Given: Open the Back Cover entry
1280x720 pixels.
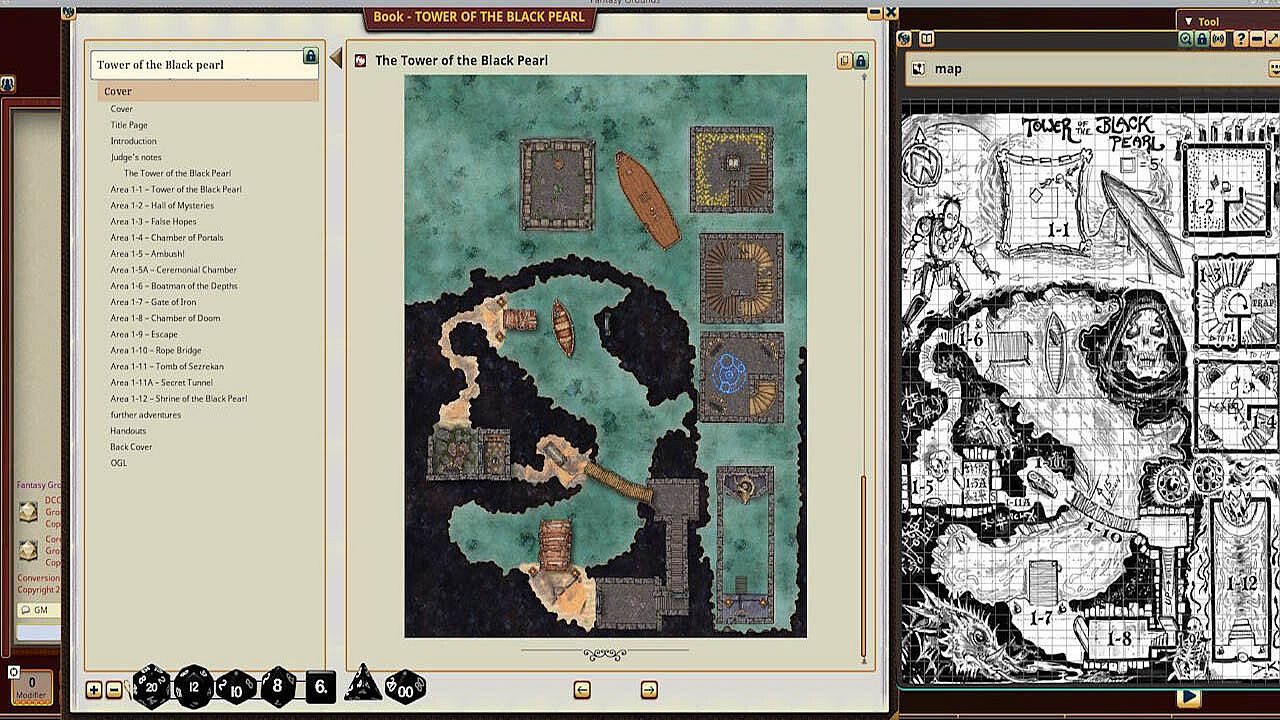Looking at the screenshot, I should (131, 446).
